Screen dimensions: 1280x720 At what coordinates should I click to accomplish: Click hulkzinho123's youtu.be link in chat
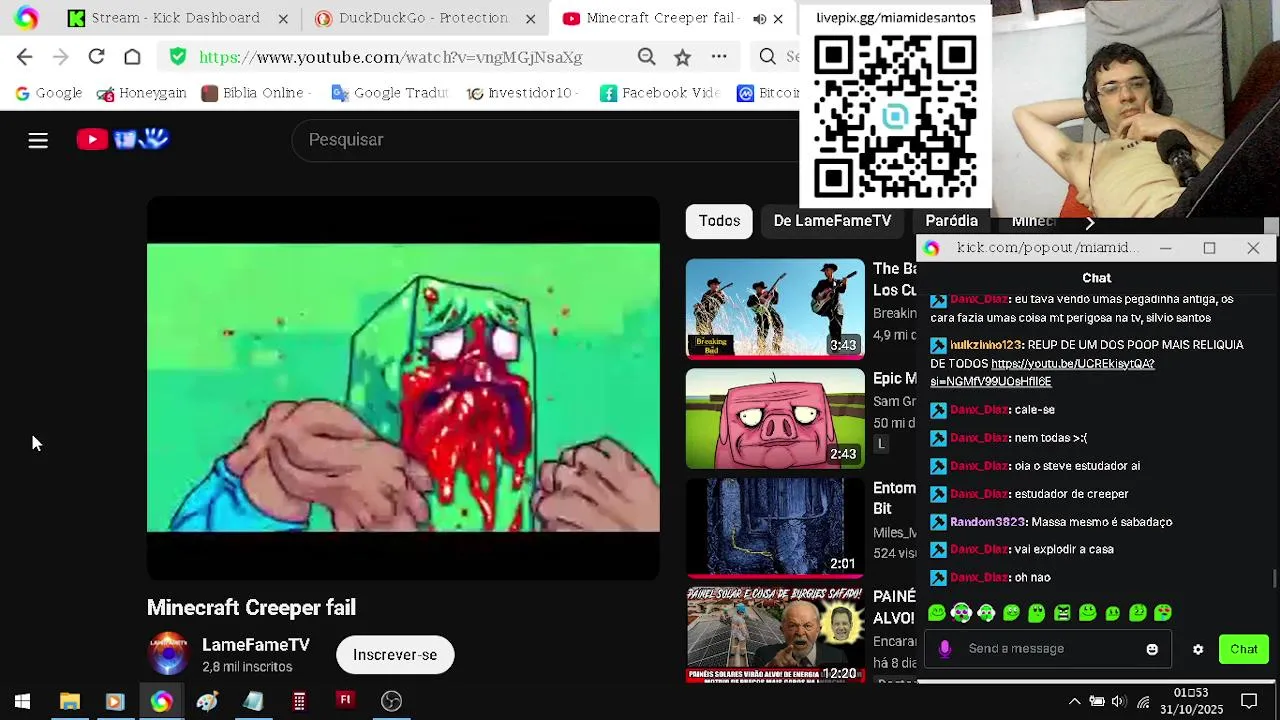[x=1043, y=372]
